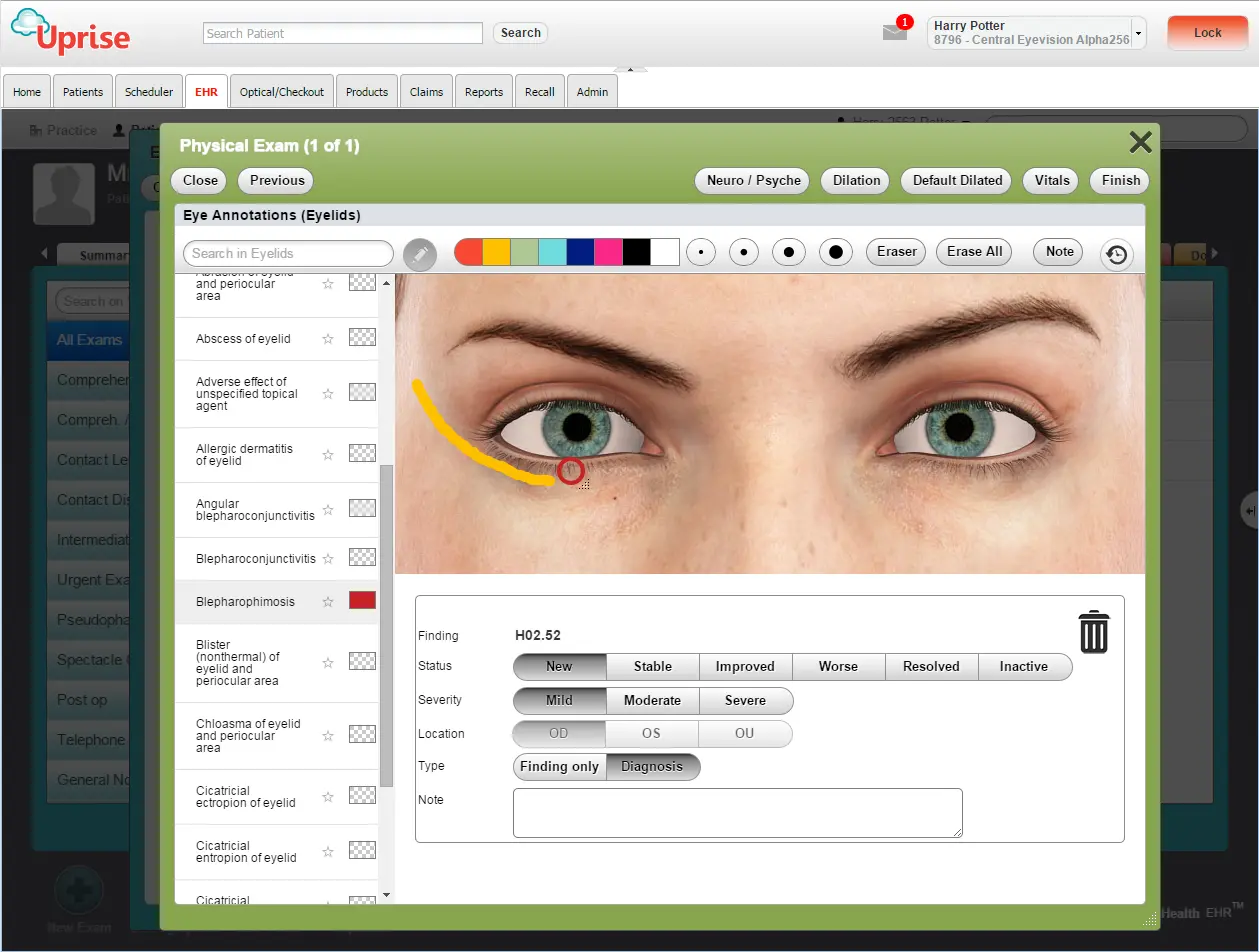Switch Type to Finding only
The image size is (1259, 952).
pos(558,766)
